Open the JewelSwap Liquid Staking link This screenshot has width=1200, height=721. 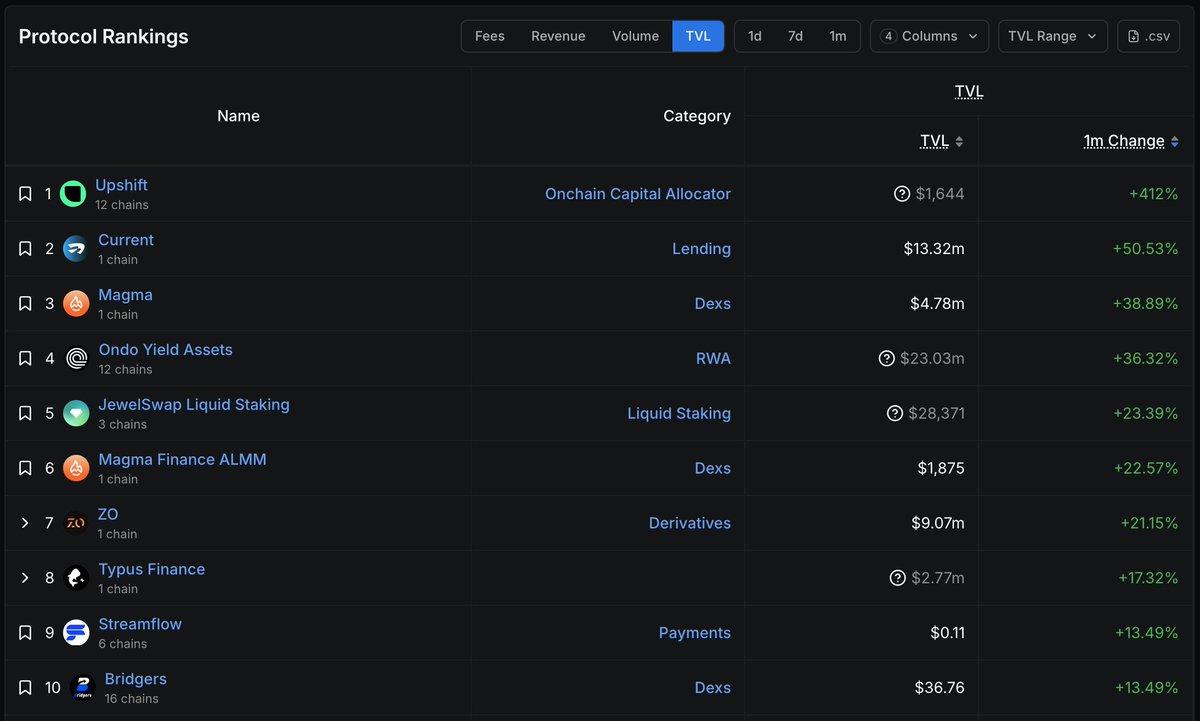(194, 405)
